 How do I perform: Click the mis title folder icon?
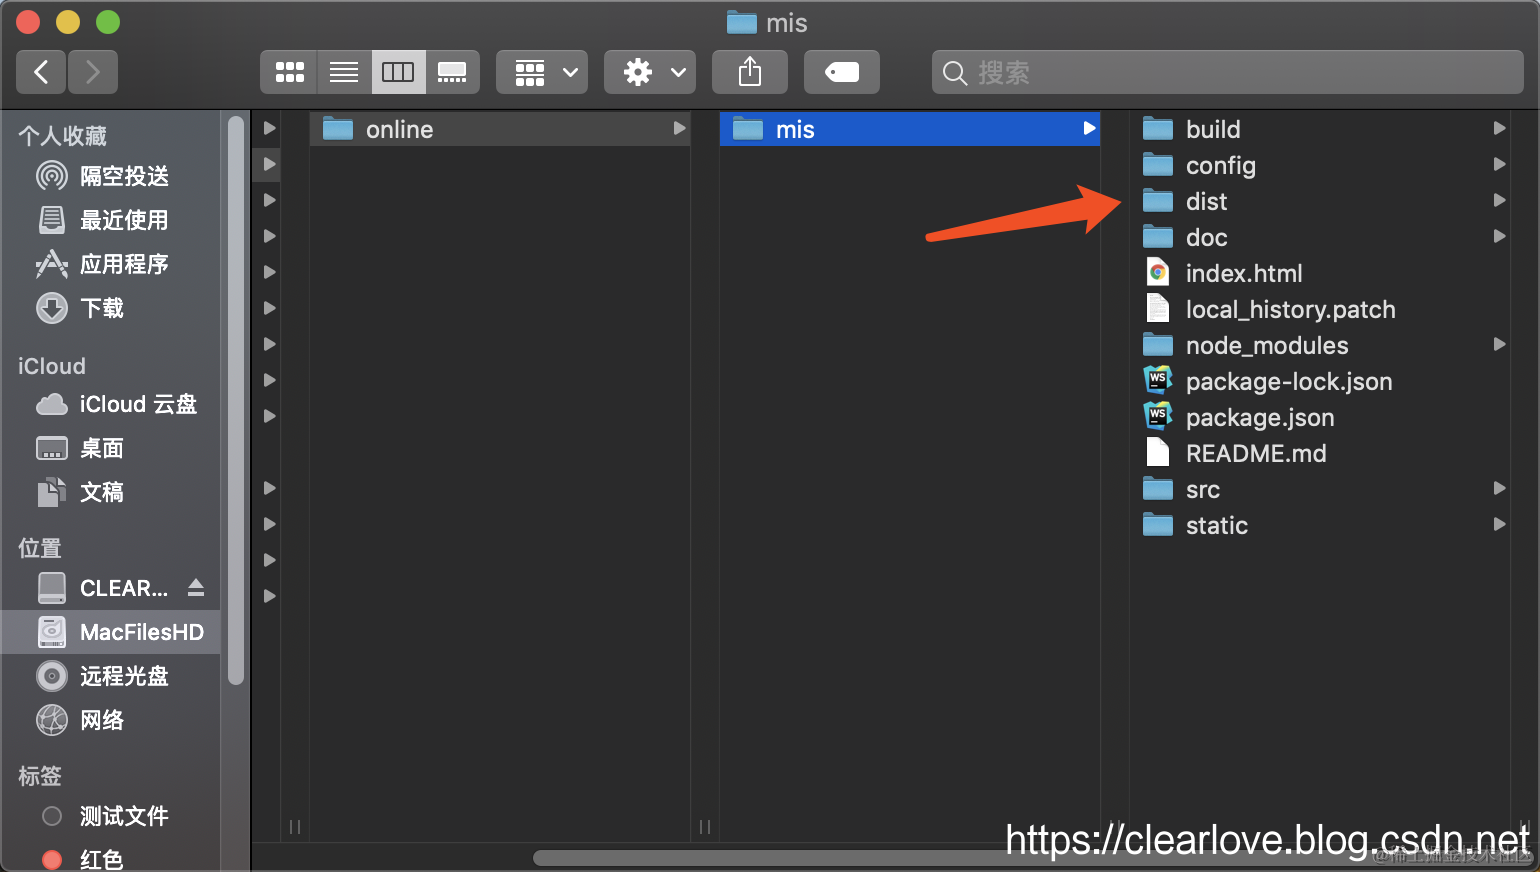click(741, 22)
